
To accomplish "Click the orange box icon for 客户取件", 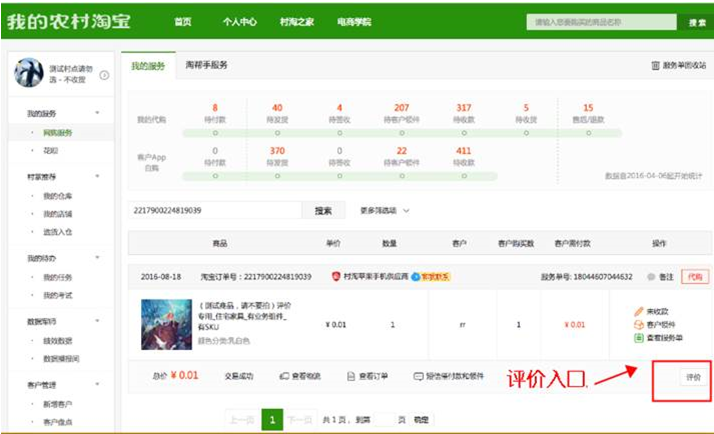I will [638, 325].
